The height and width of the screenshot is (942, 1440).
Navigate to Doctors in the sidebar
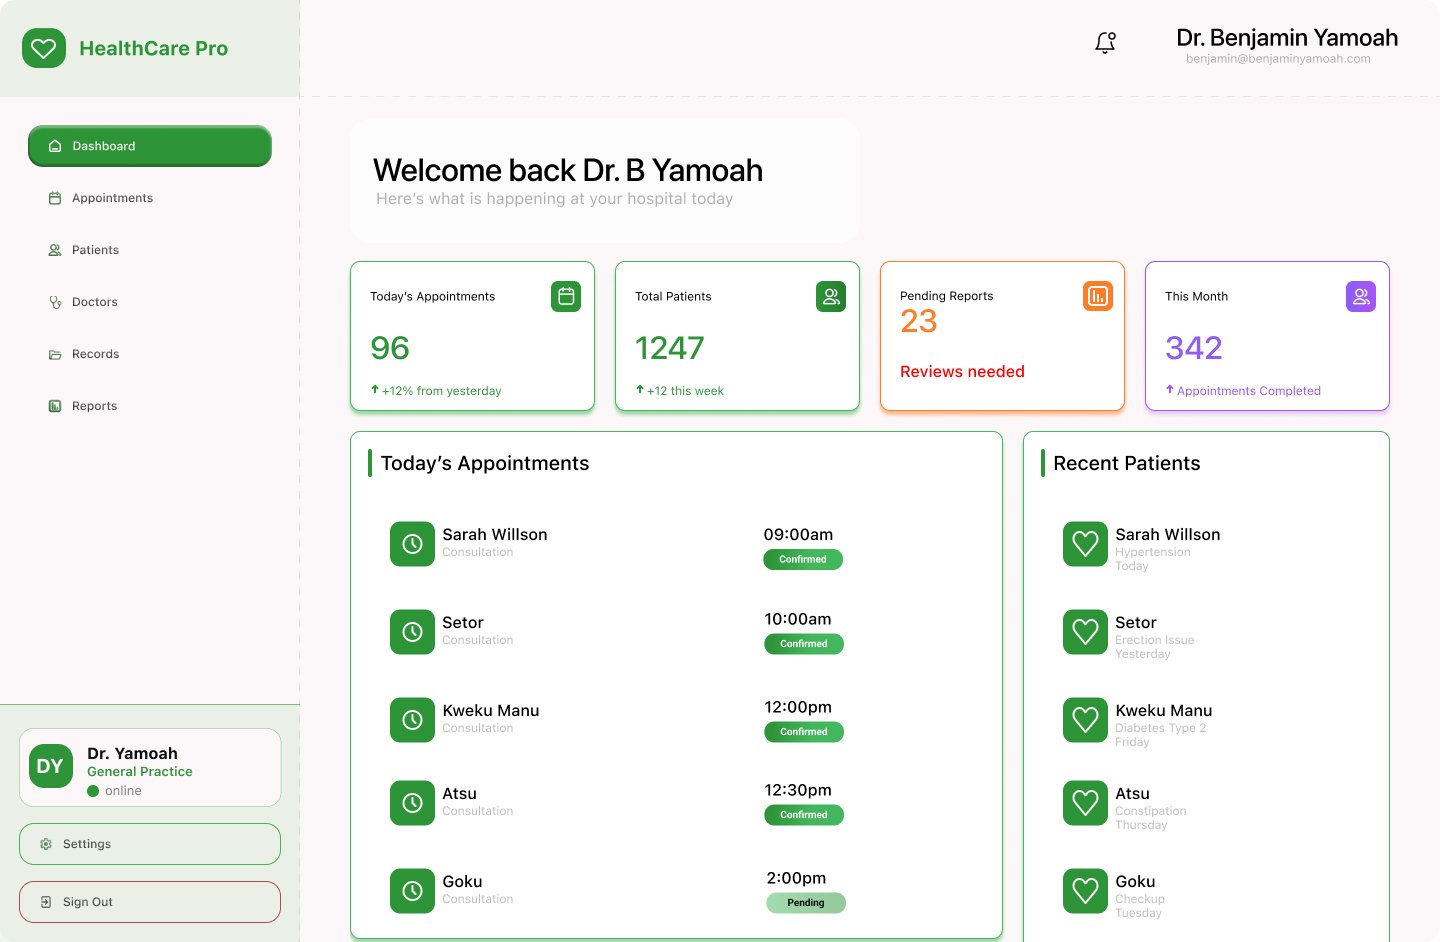[x=94, y=302]
